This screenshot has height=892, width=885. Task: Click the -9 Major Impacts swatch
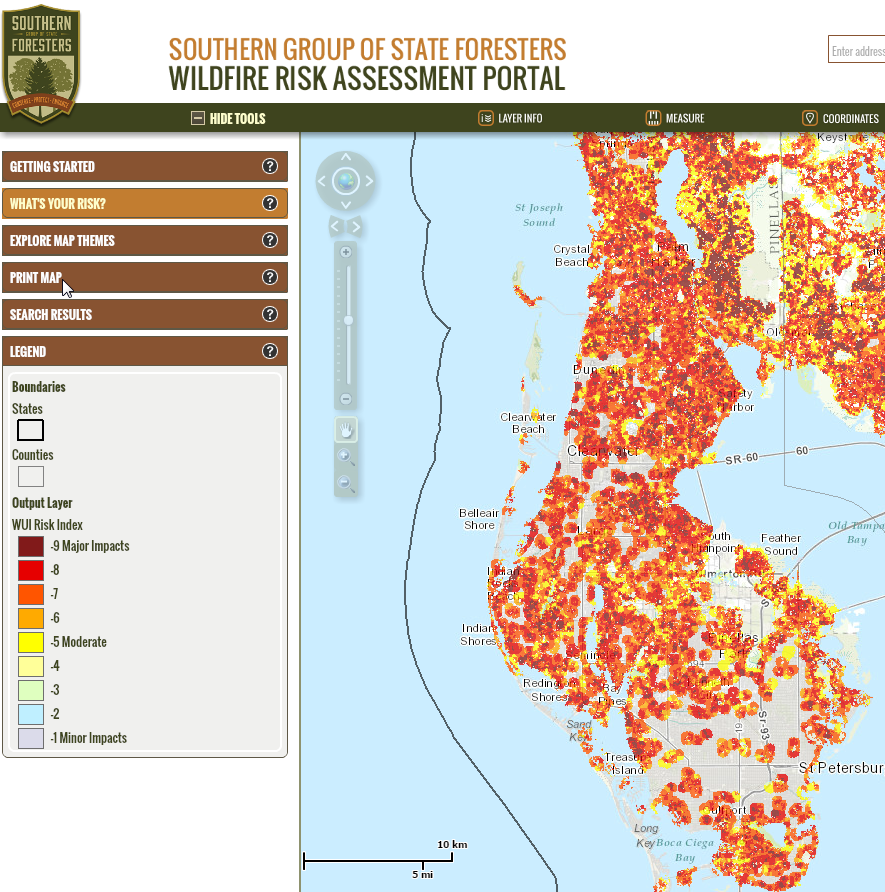31,546
